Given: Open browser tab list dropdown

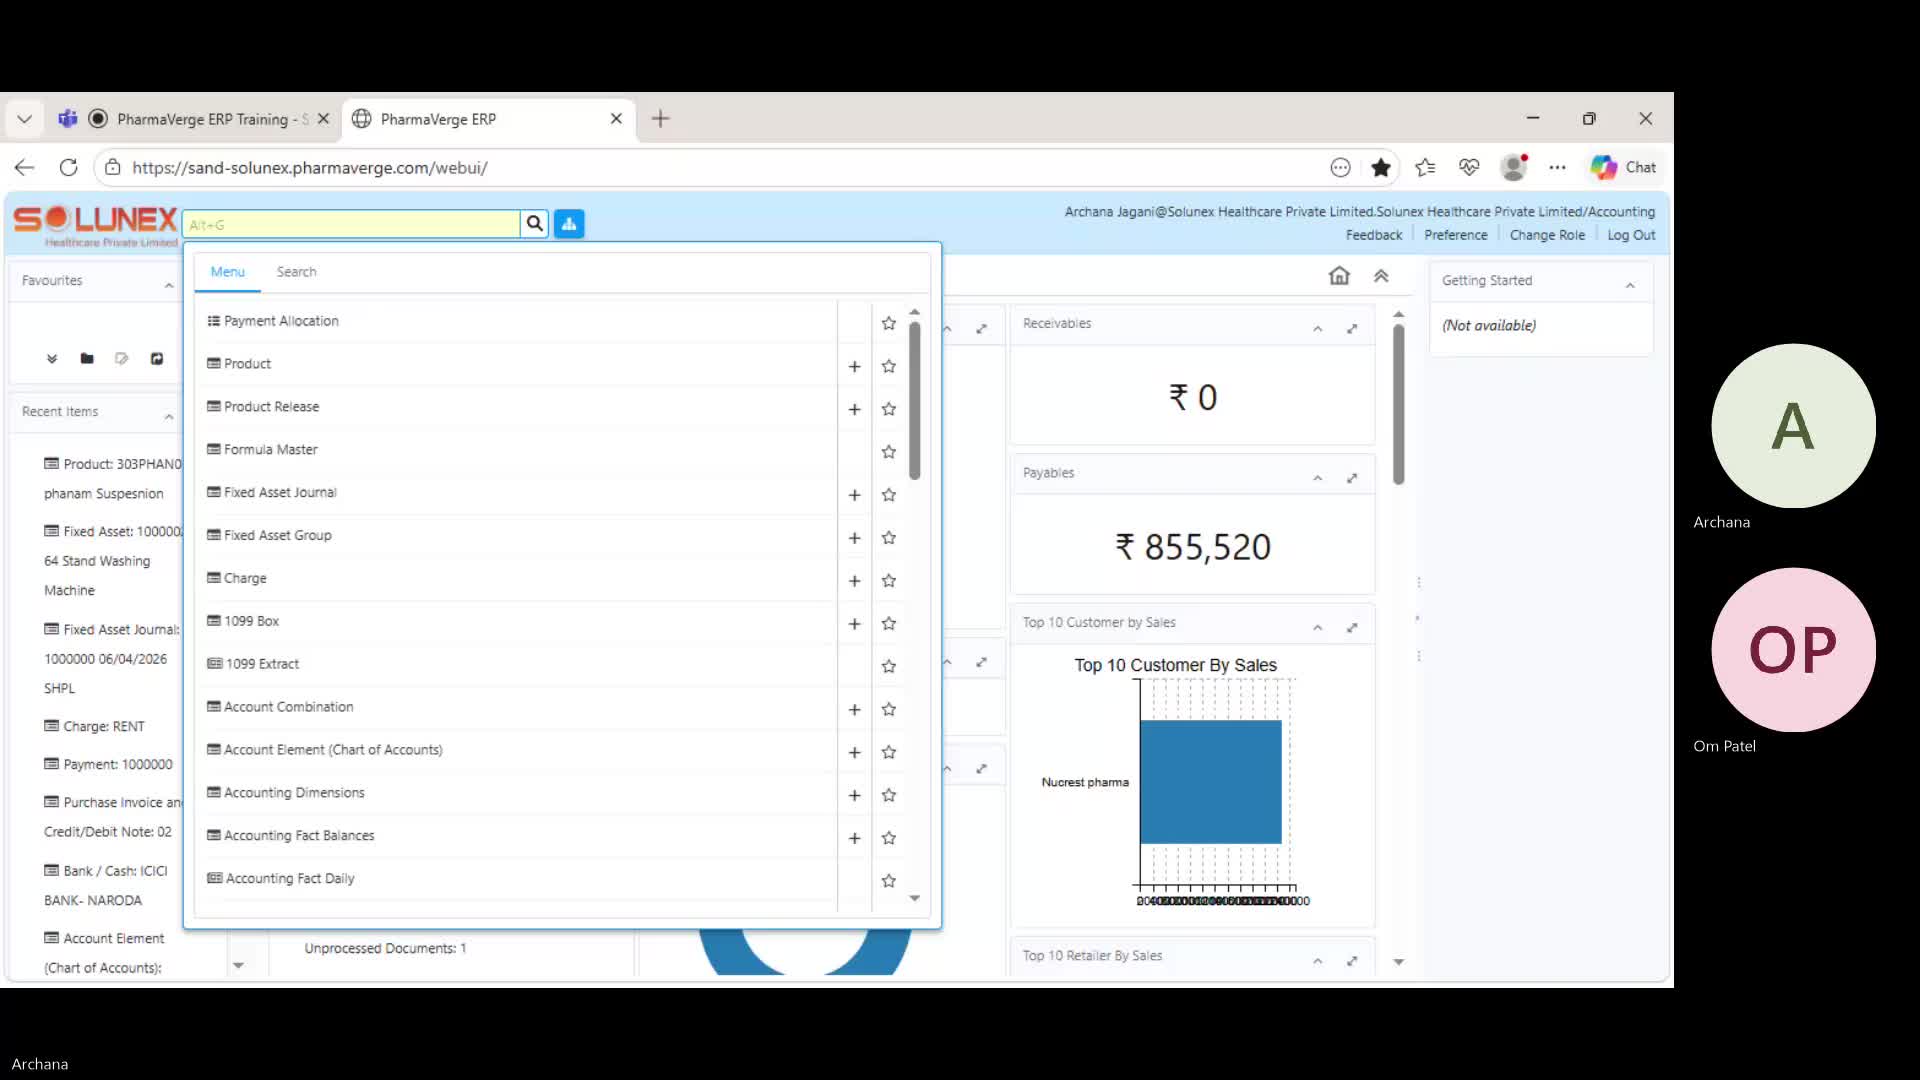Looking at the screenshot, I should 25,119.
